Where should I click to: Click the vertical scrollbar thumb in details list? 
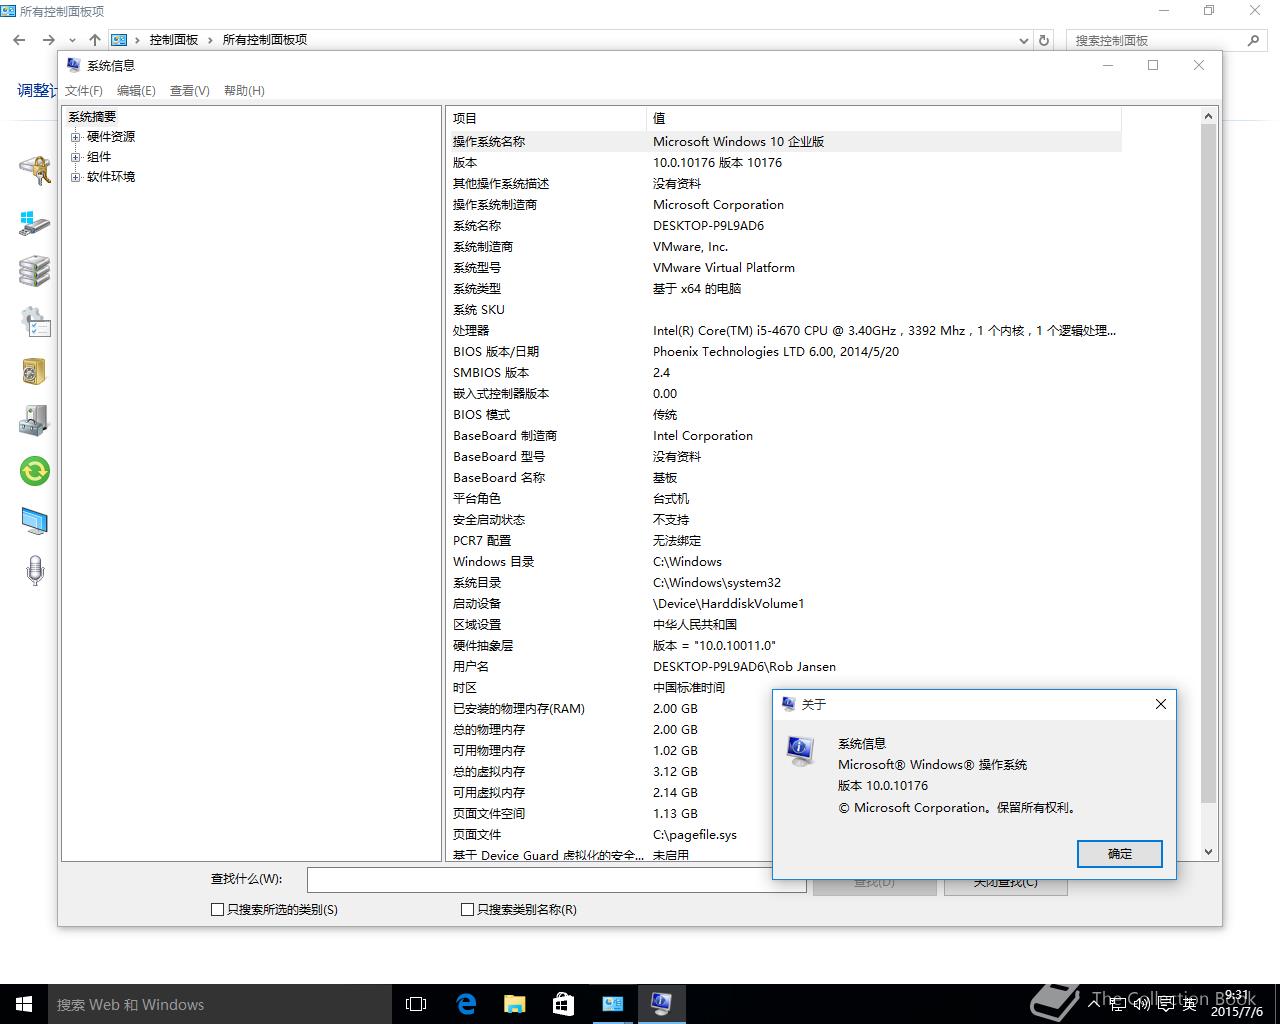[1208, 464]
